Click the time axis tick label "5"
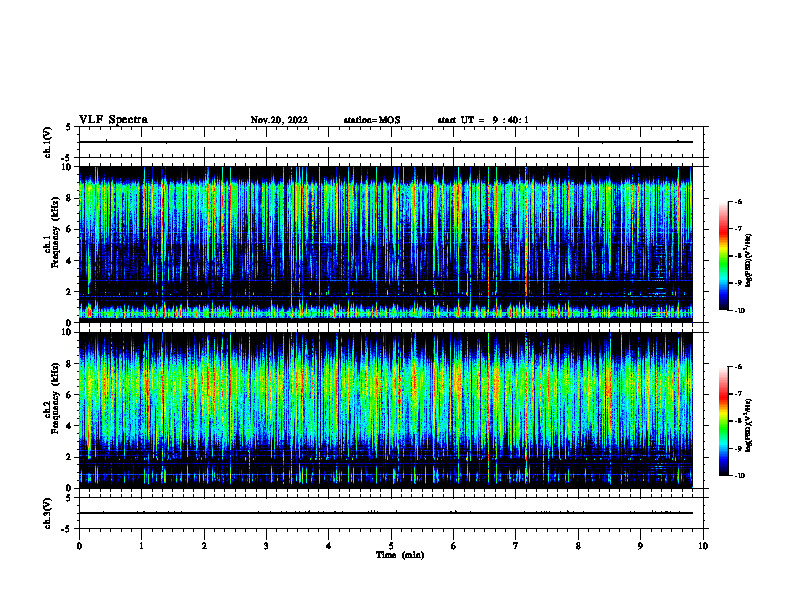Viewport: 792px width, 612px height. click(x=391, y=546)
